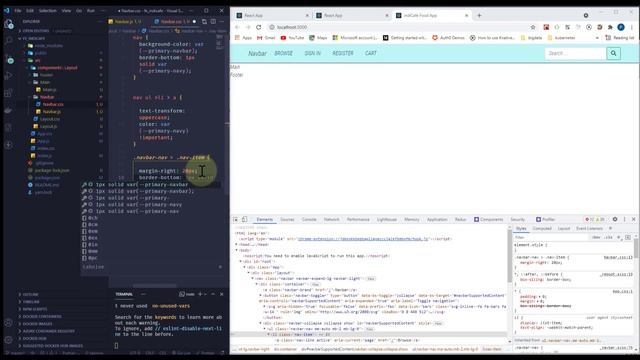This screenshot has width=640, height=360.
Task: Click the new style rule plus icon
Action: (619, 237)
